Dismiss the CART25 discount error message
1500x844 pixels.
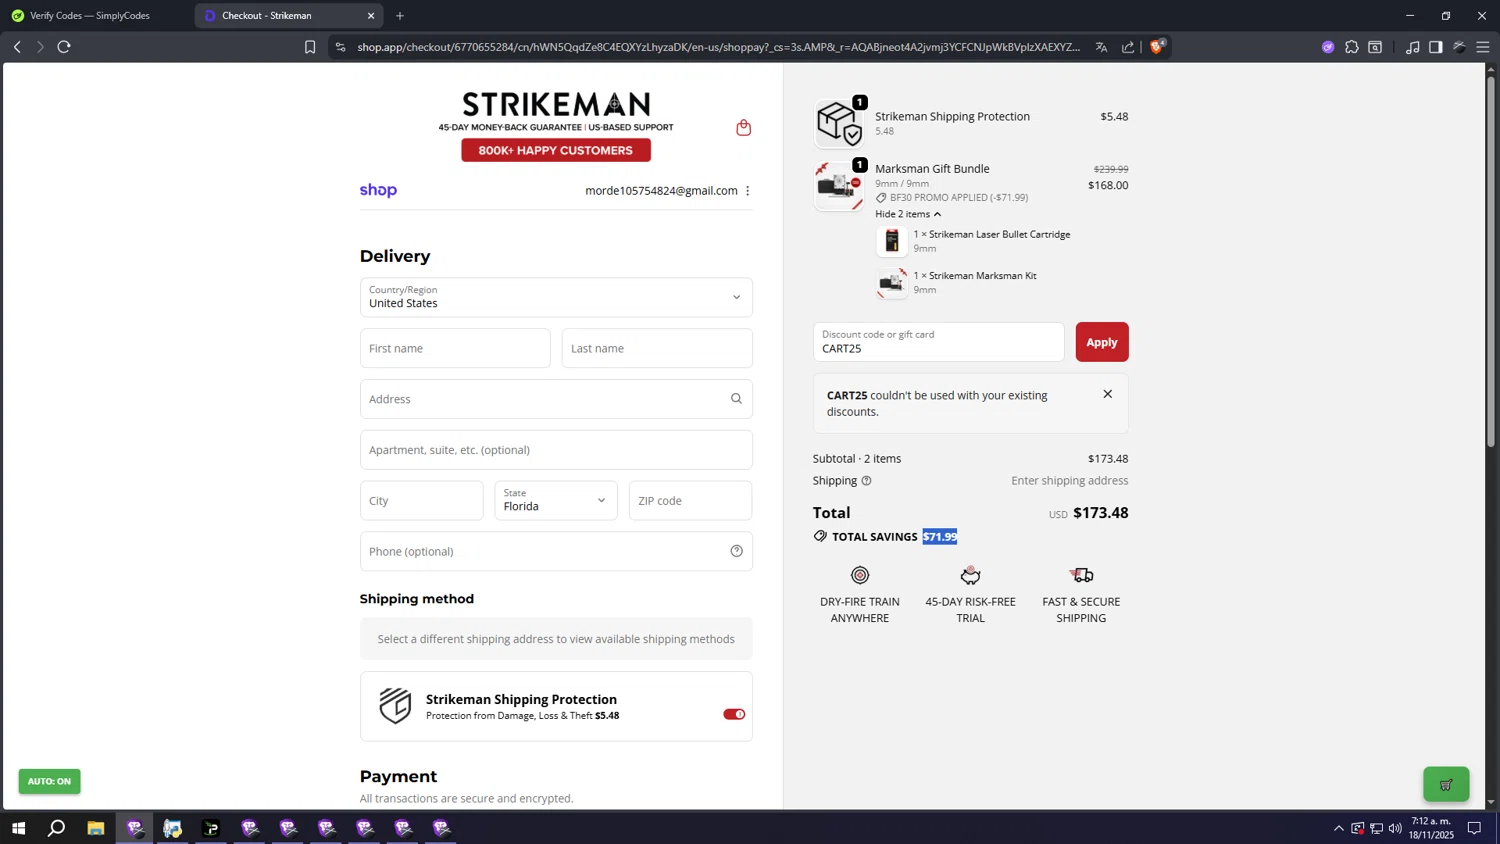[x=1107, y=394]
